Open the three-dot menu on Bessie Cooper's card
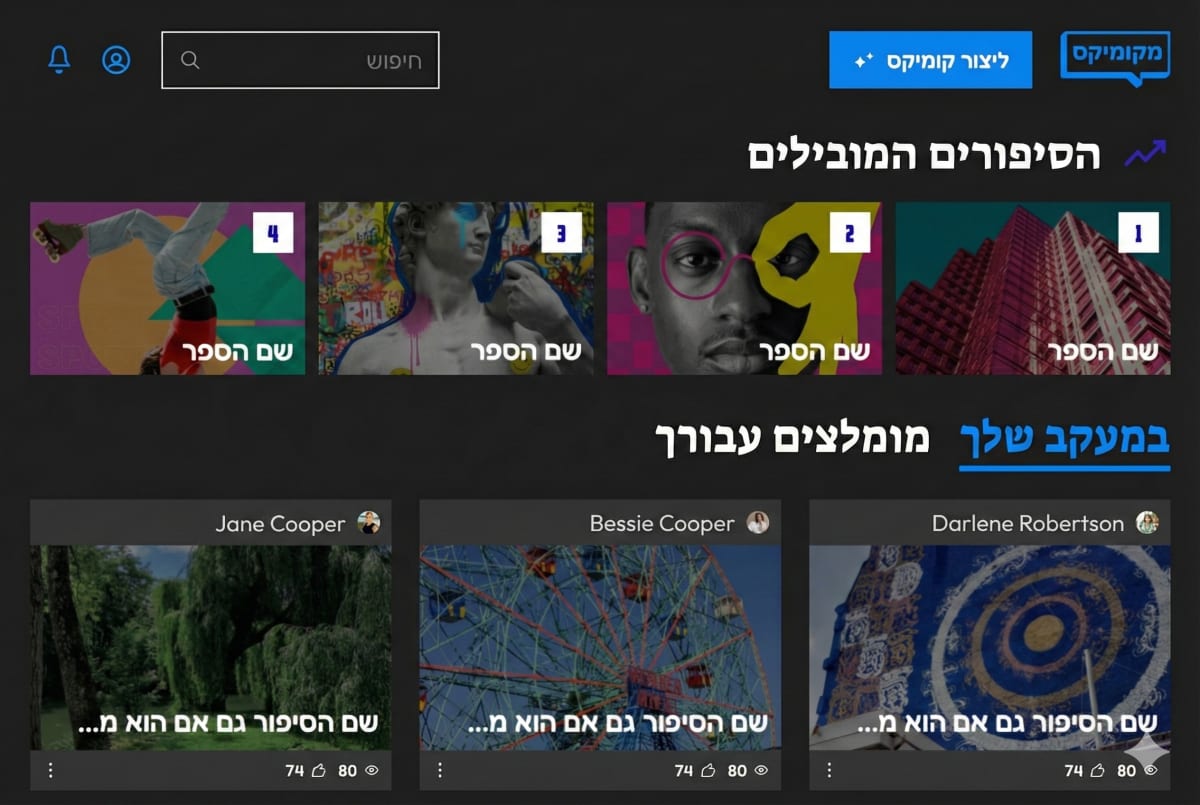 click(438, 771)
